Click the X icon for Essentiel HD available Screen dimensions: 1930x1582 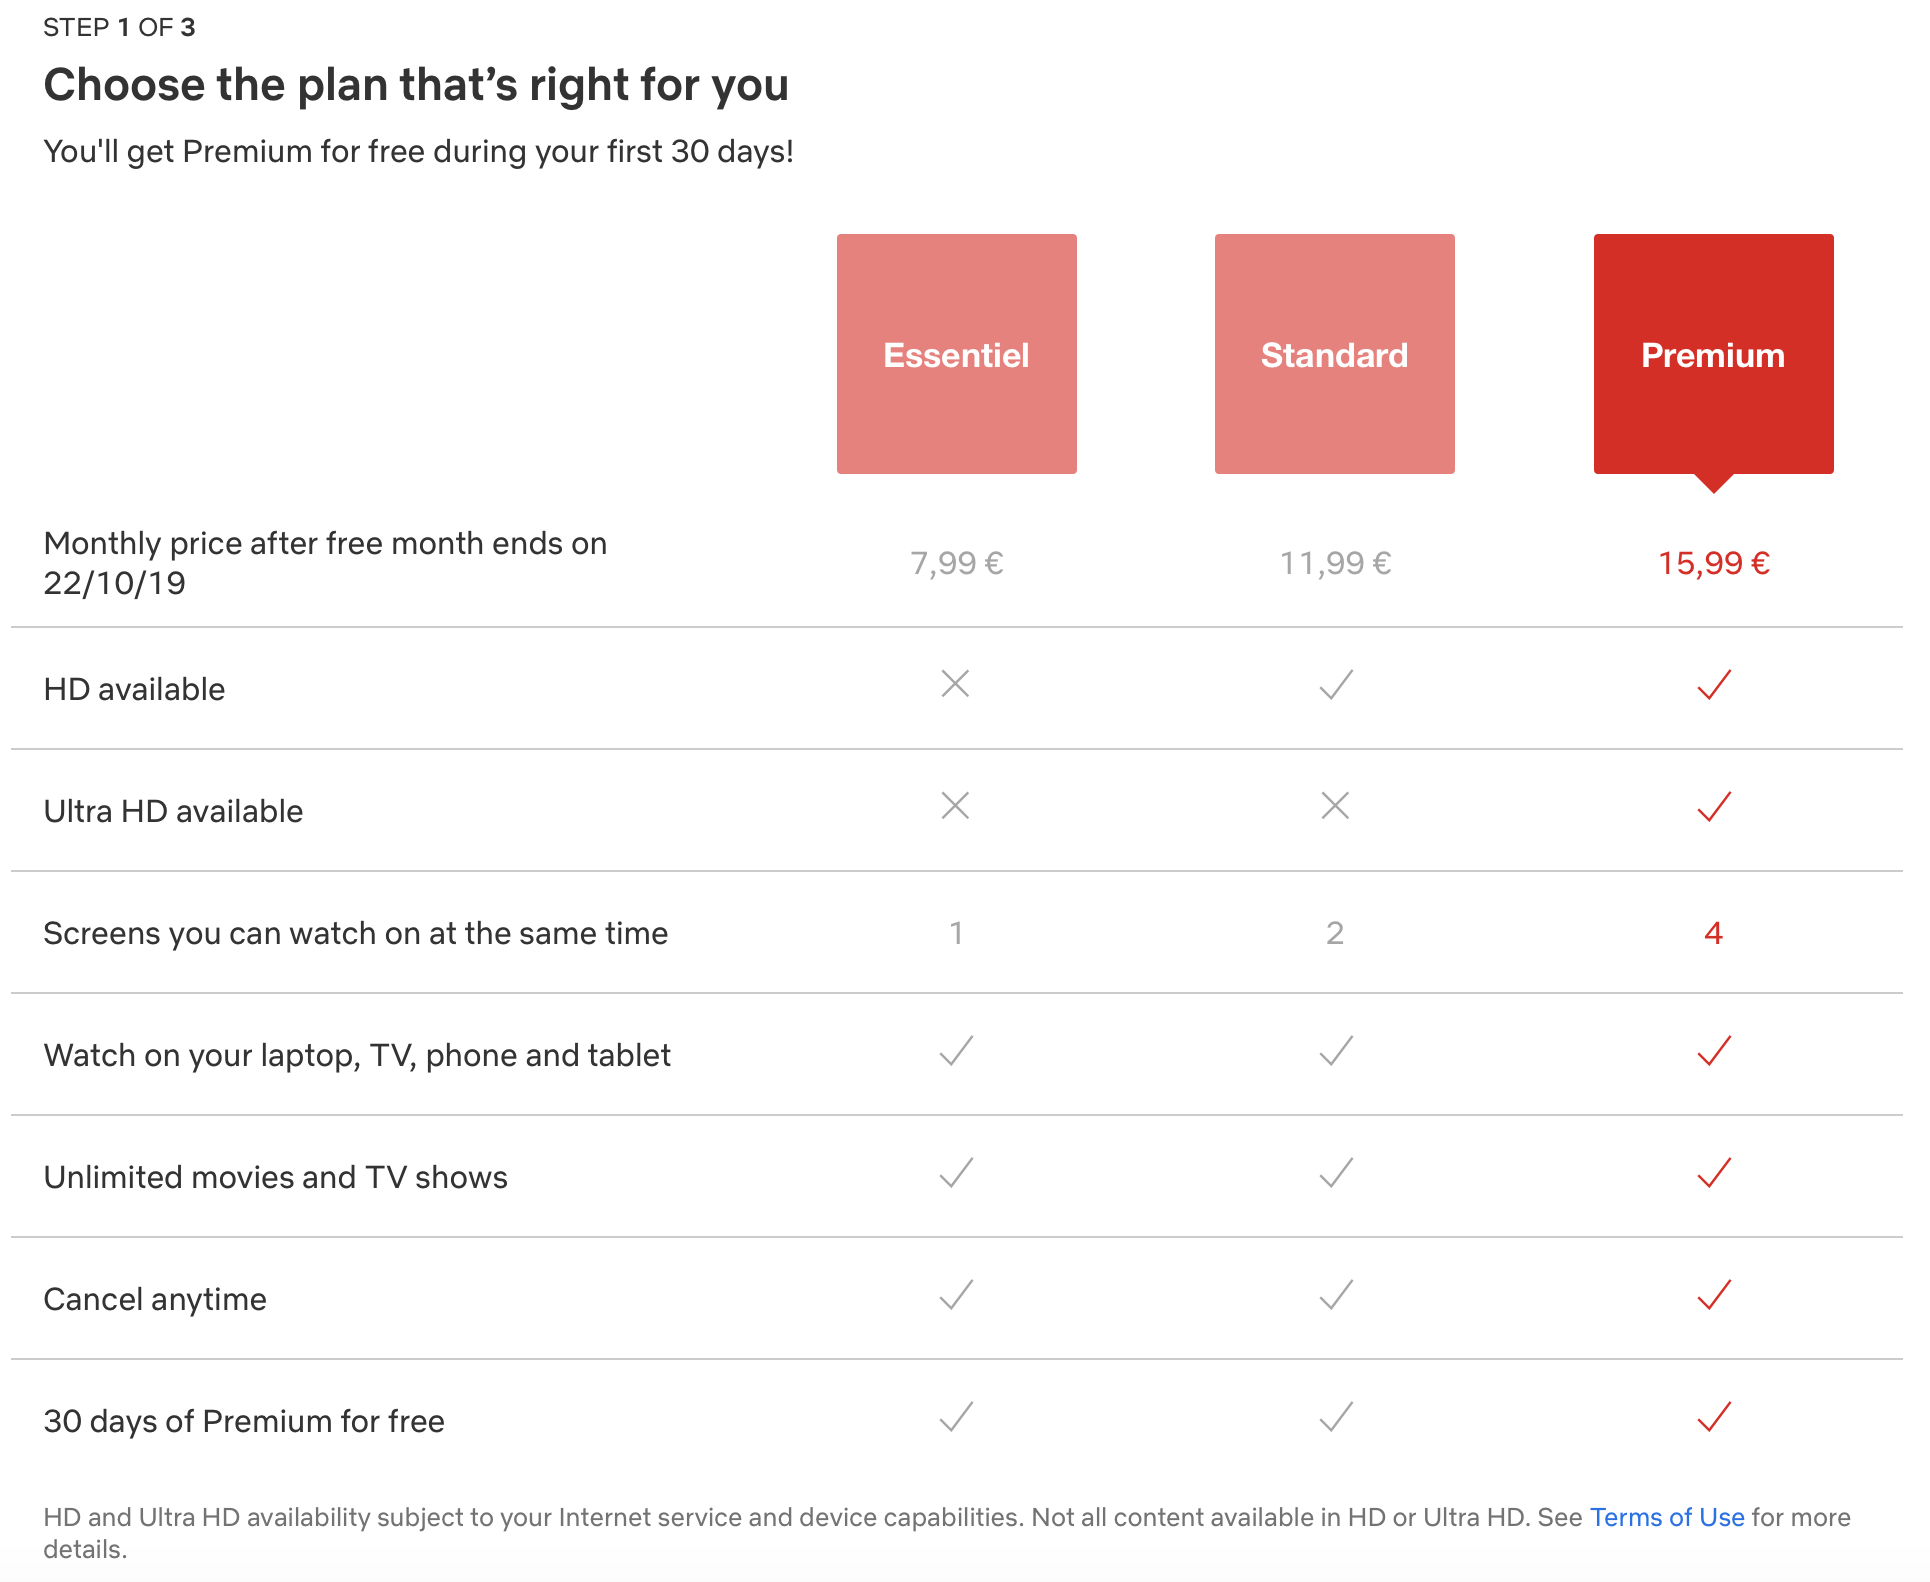click(956, 684)
